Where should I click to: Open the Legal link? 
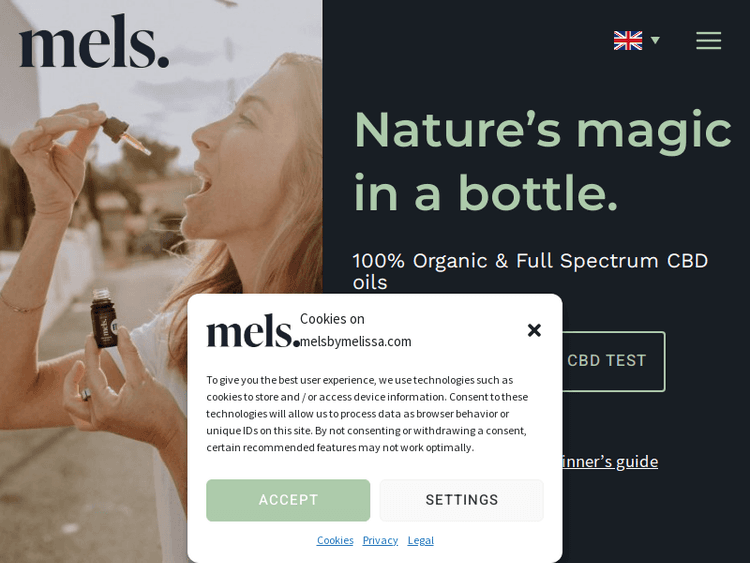click(420, 540)
